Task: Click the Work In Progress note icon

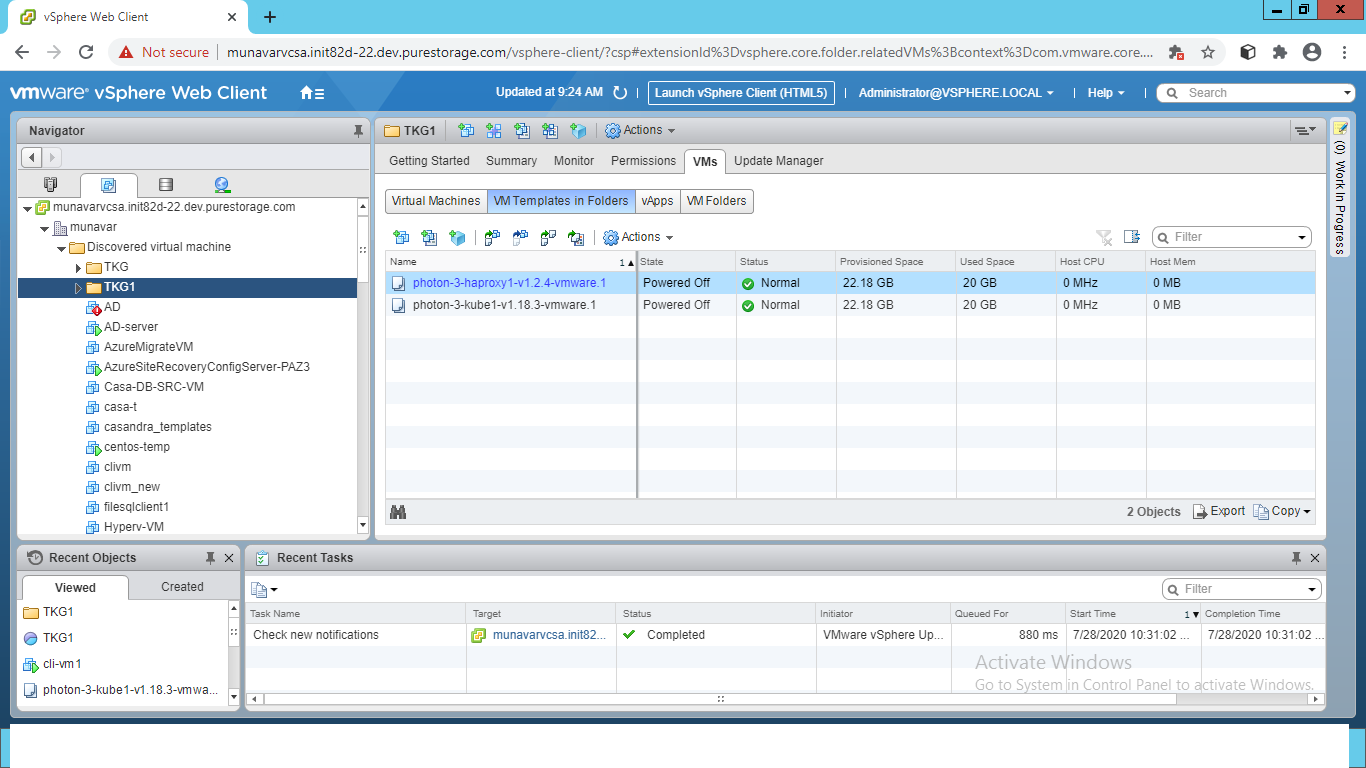Action: pos(1340,128)
